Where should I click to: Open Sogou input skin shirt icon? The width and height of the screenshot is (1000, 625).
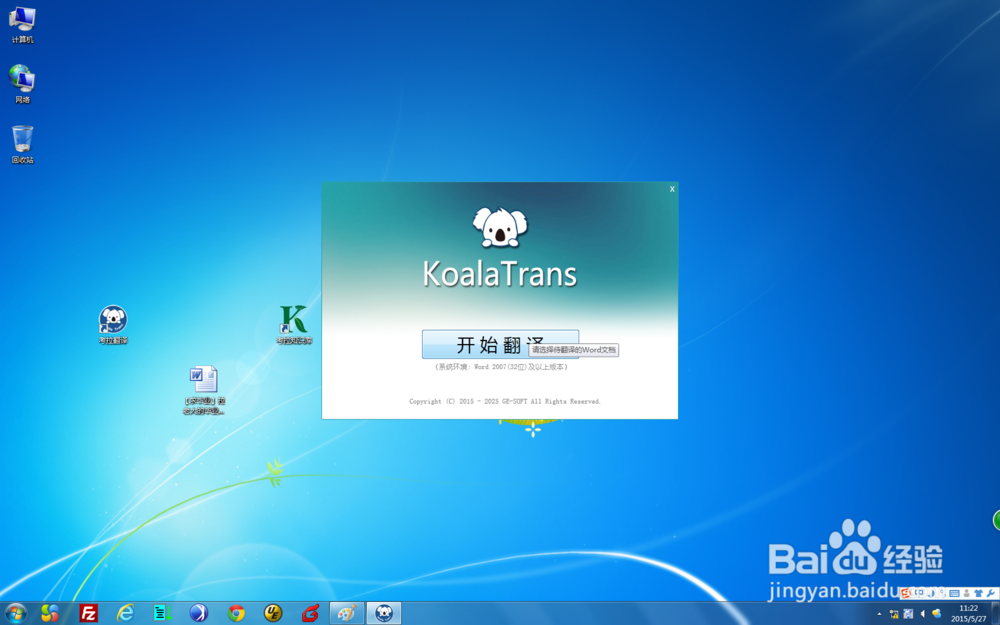978,593
